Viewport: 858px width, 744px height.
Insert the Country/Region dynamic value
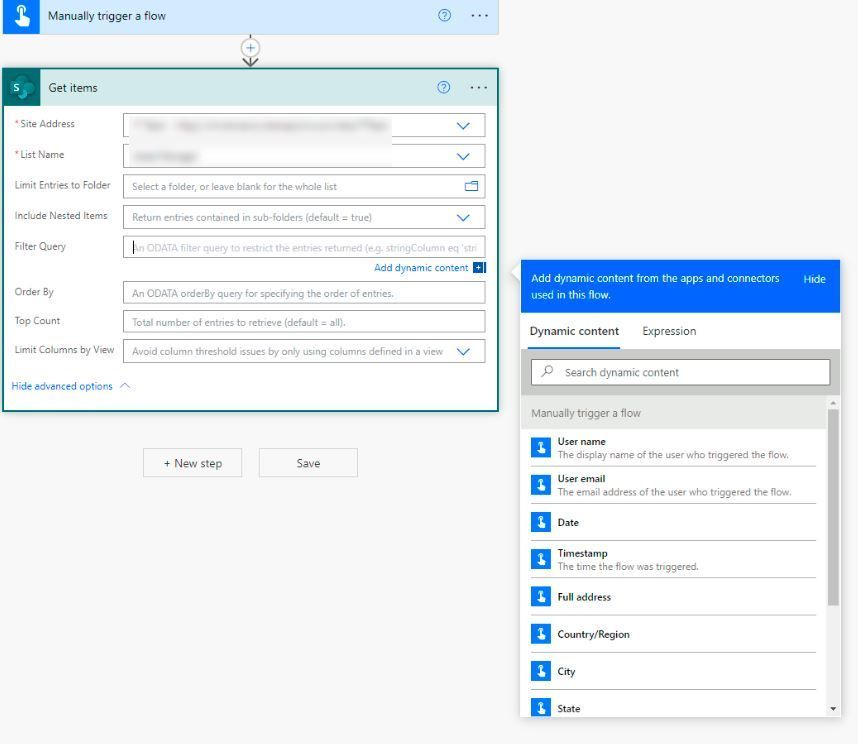click(x=673, y=633)
